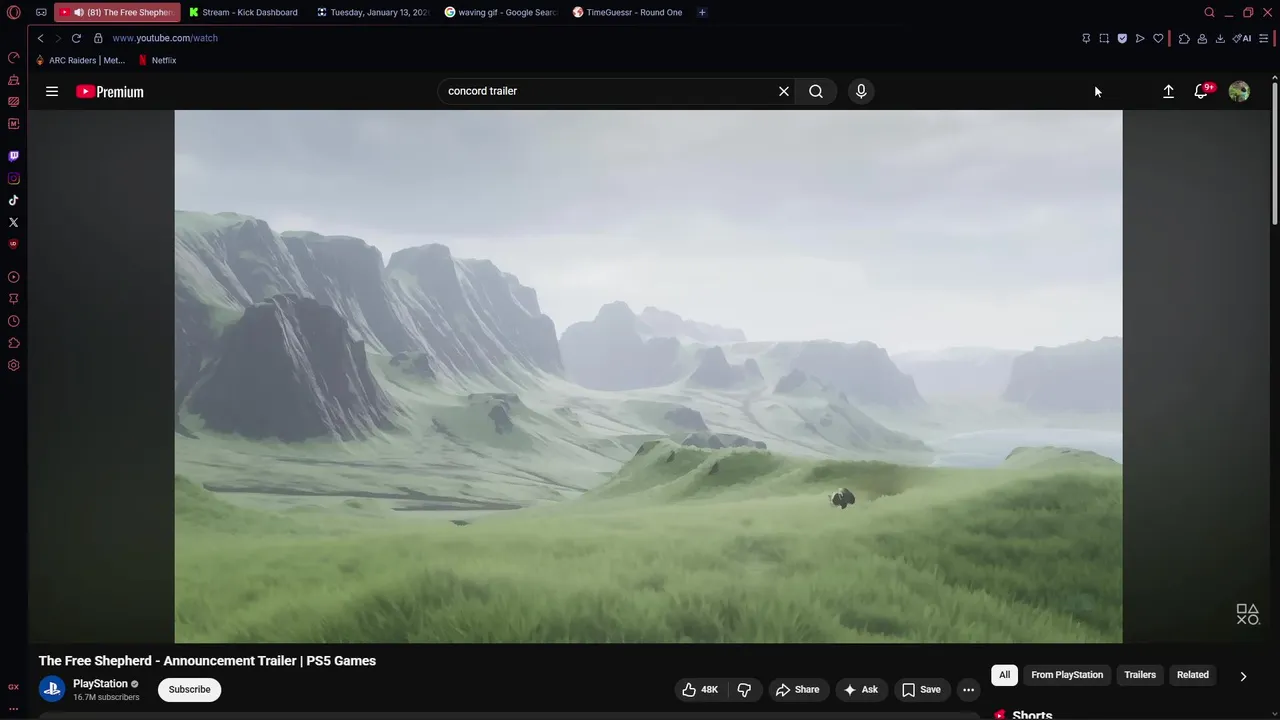
Task: Share the video
Action: tap(797, 690)
